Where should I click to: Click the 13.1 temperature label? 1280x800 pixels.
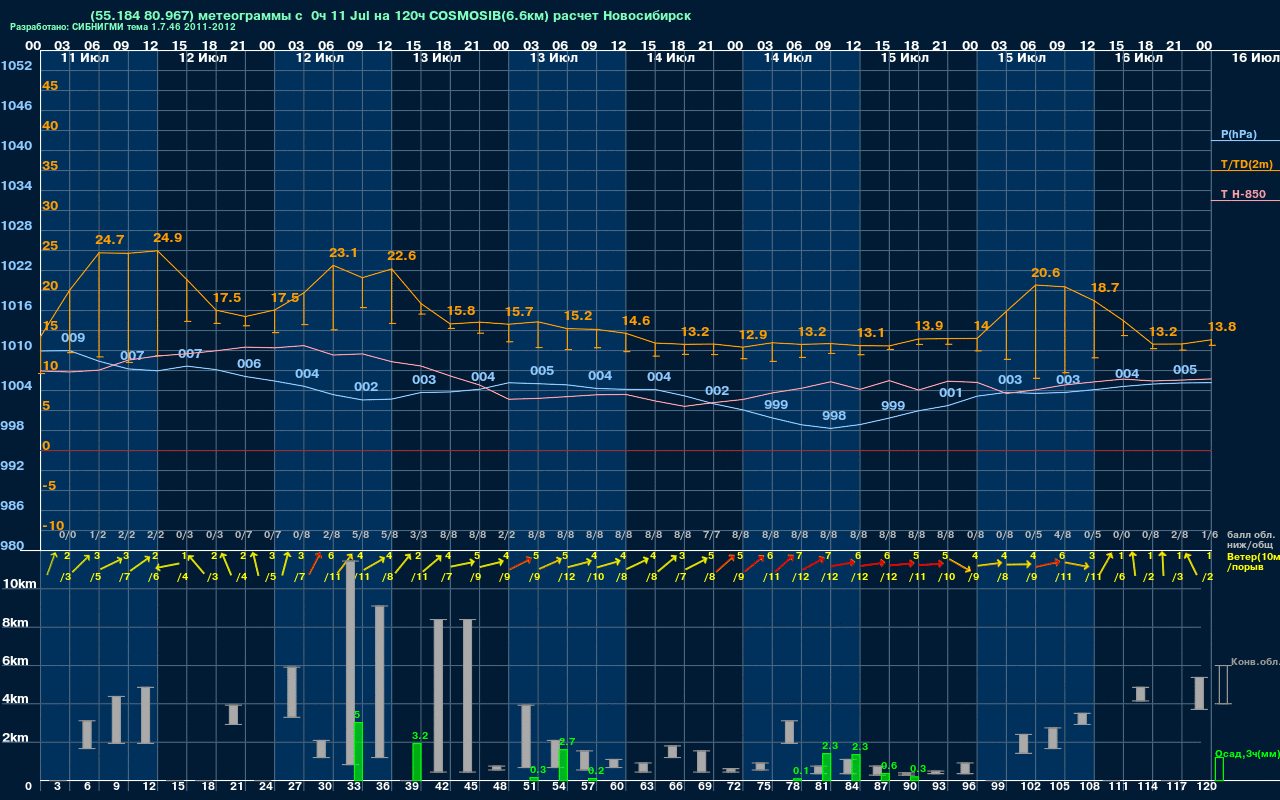pyautogui.click(x=871, y=333)
